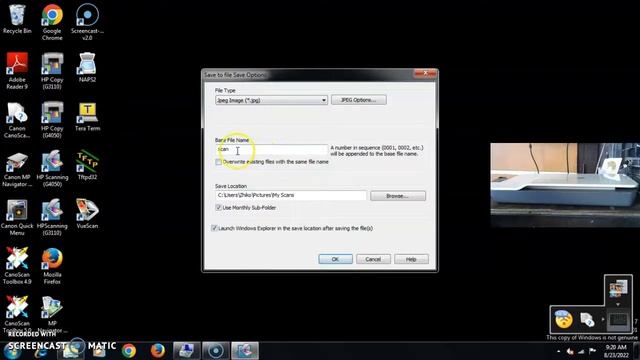Viewport: 640px width, 360px height.
Task: Select the HP Copy (G3110) icon
Action: (52, 71)
